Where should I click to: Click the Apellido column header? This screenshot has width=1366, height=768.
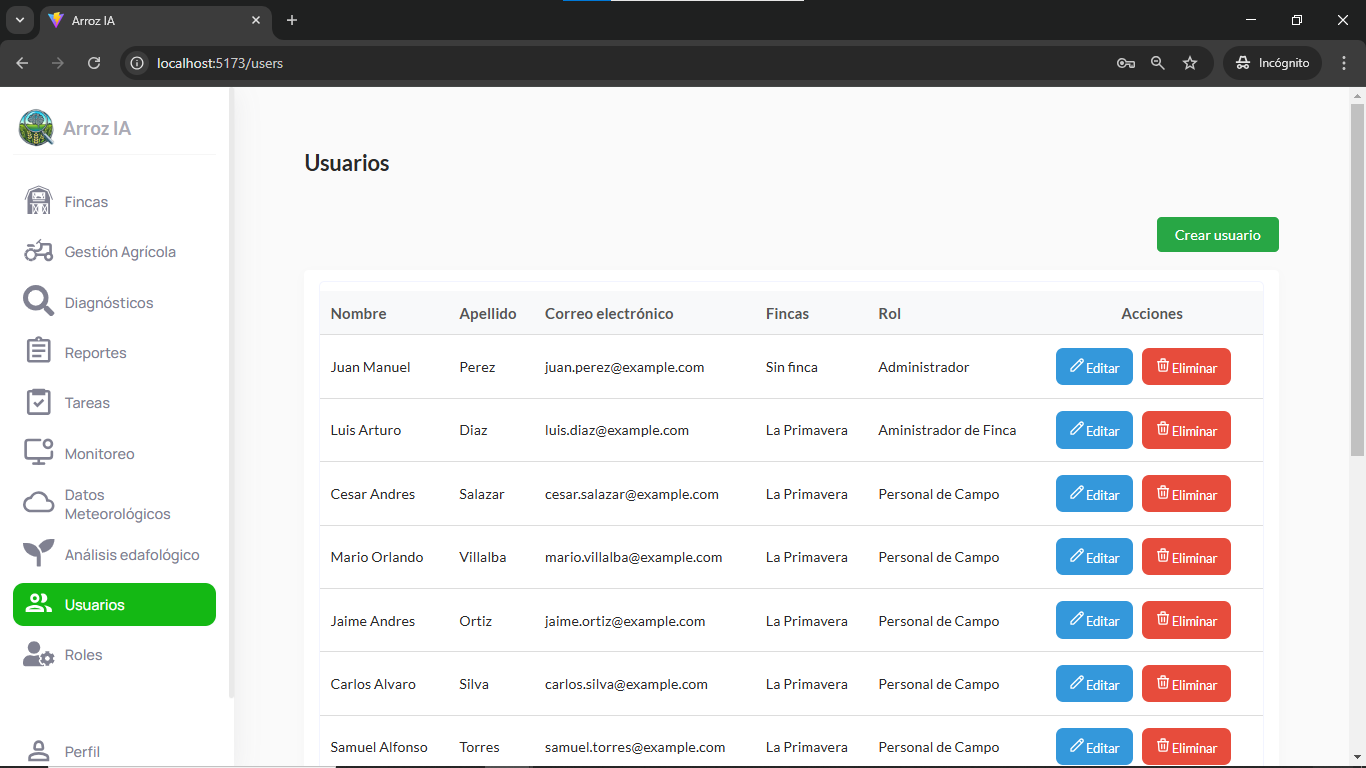(x=488, y=313)
